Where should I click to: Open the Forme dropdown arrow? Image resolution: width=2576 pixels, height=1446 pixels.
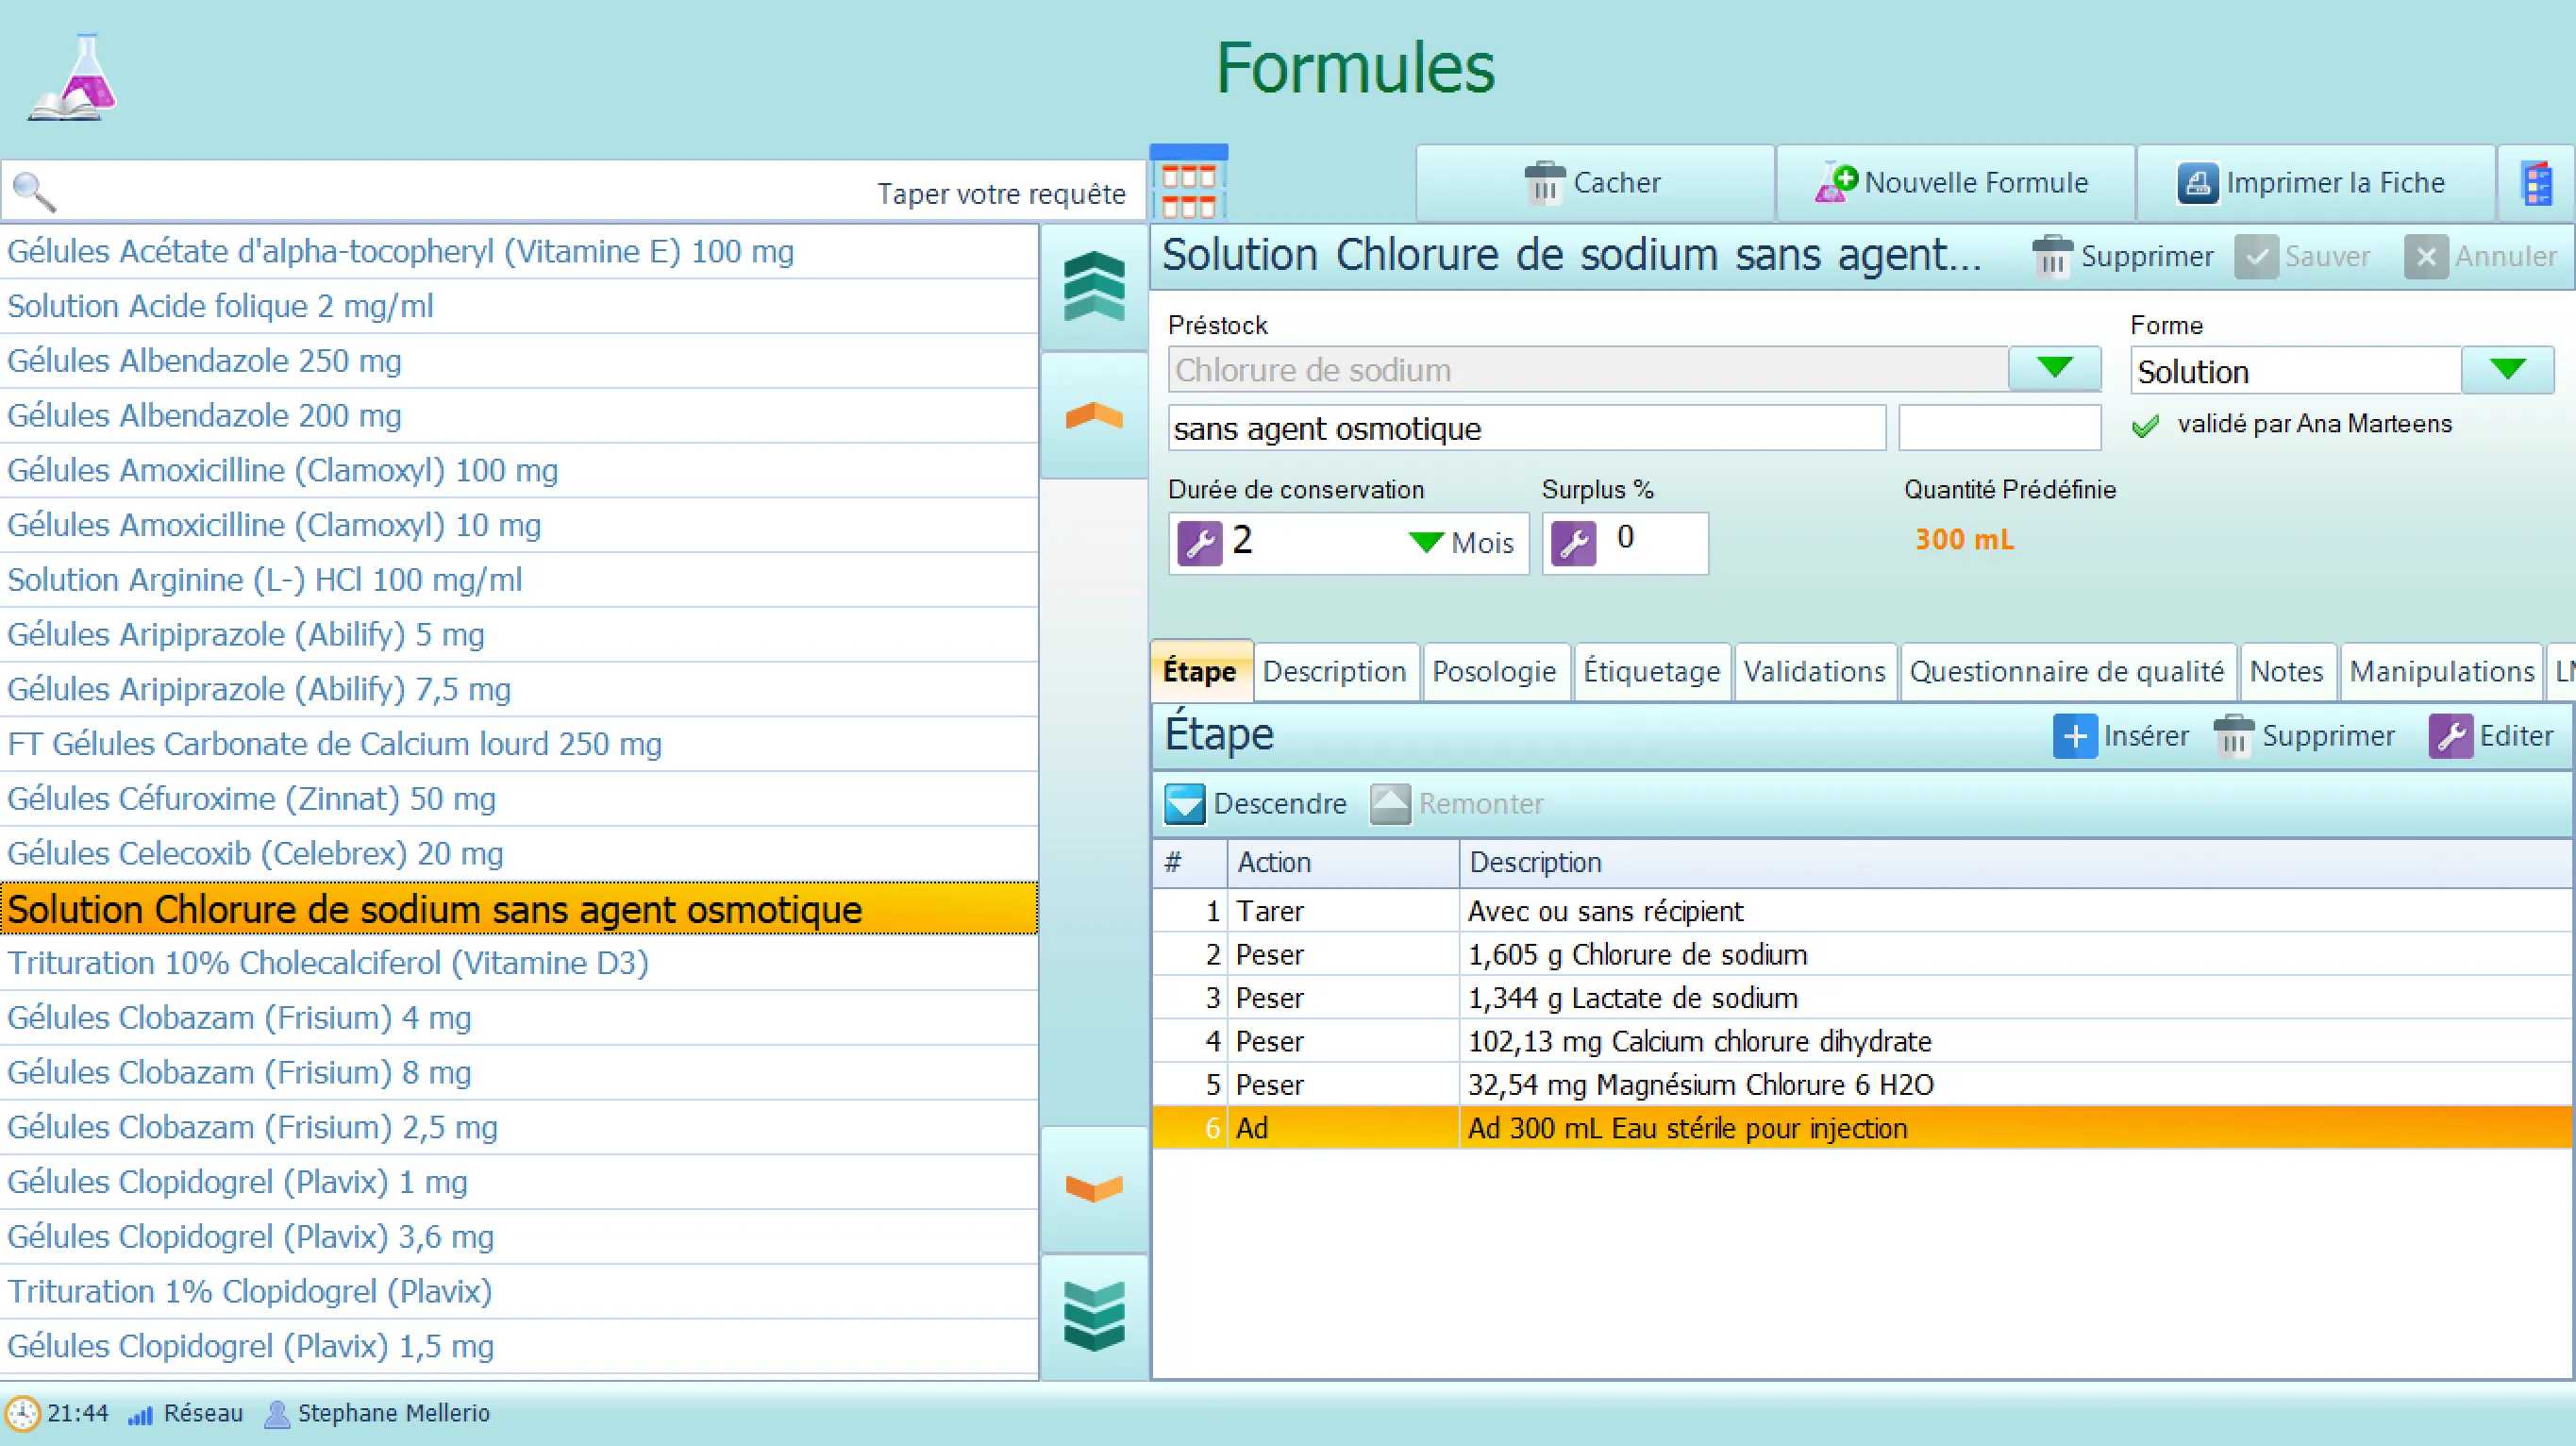click(x=2507, y=370)
